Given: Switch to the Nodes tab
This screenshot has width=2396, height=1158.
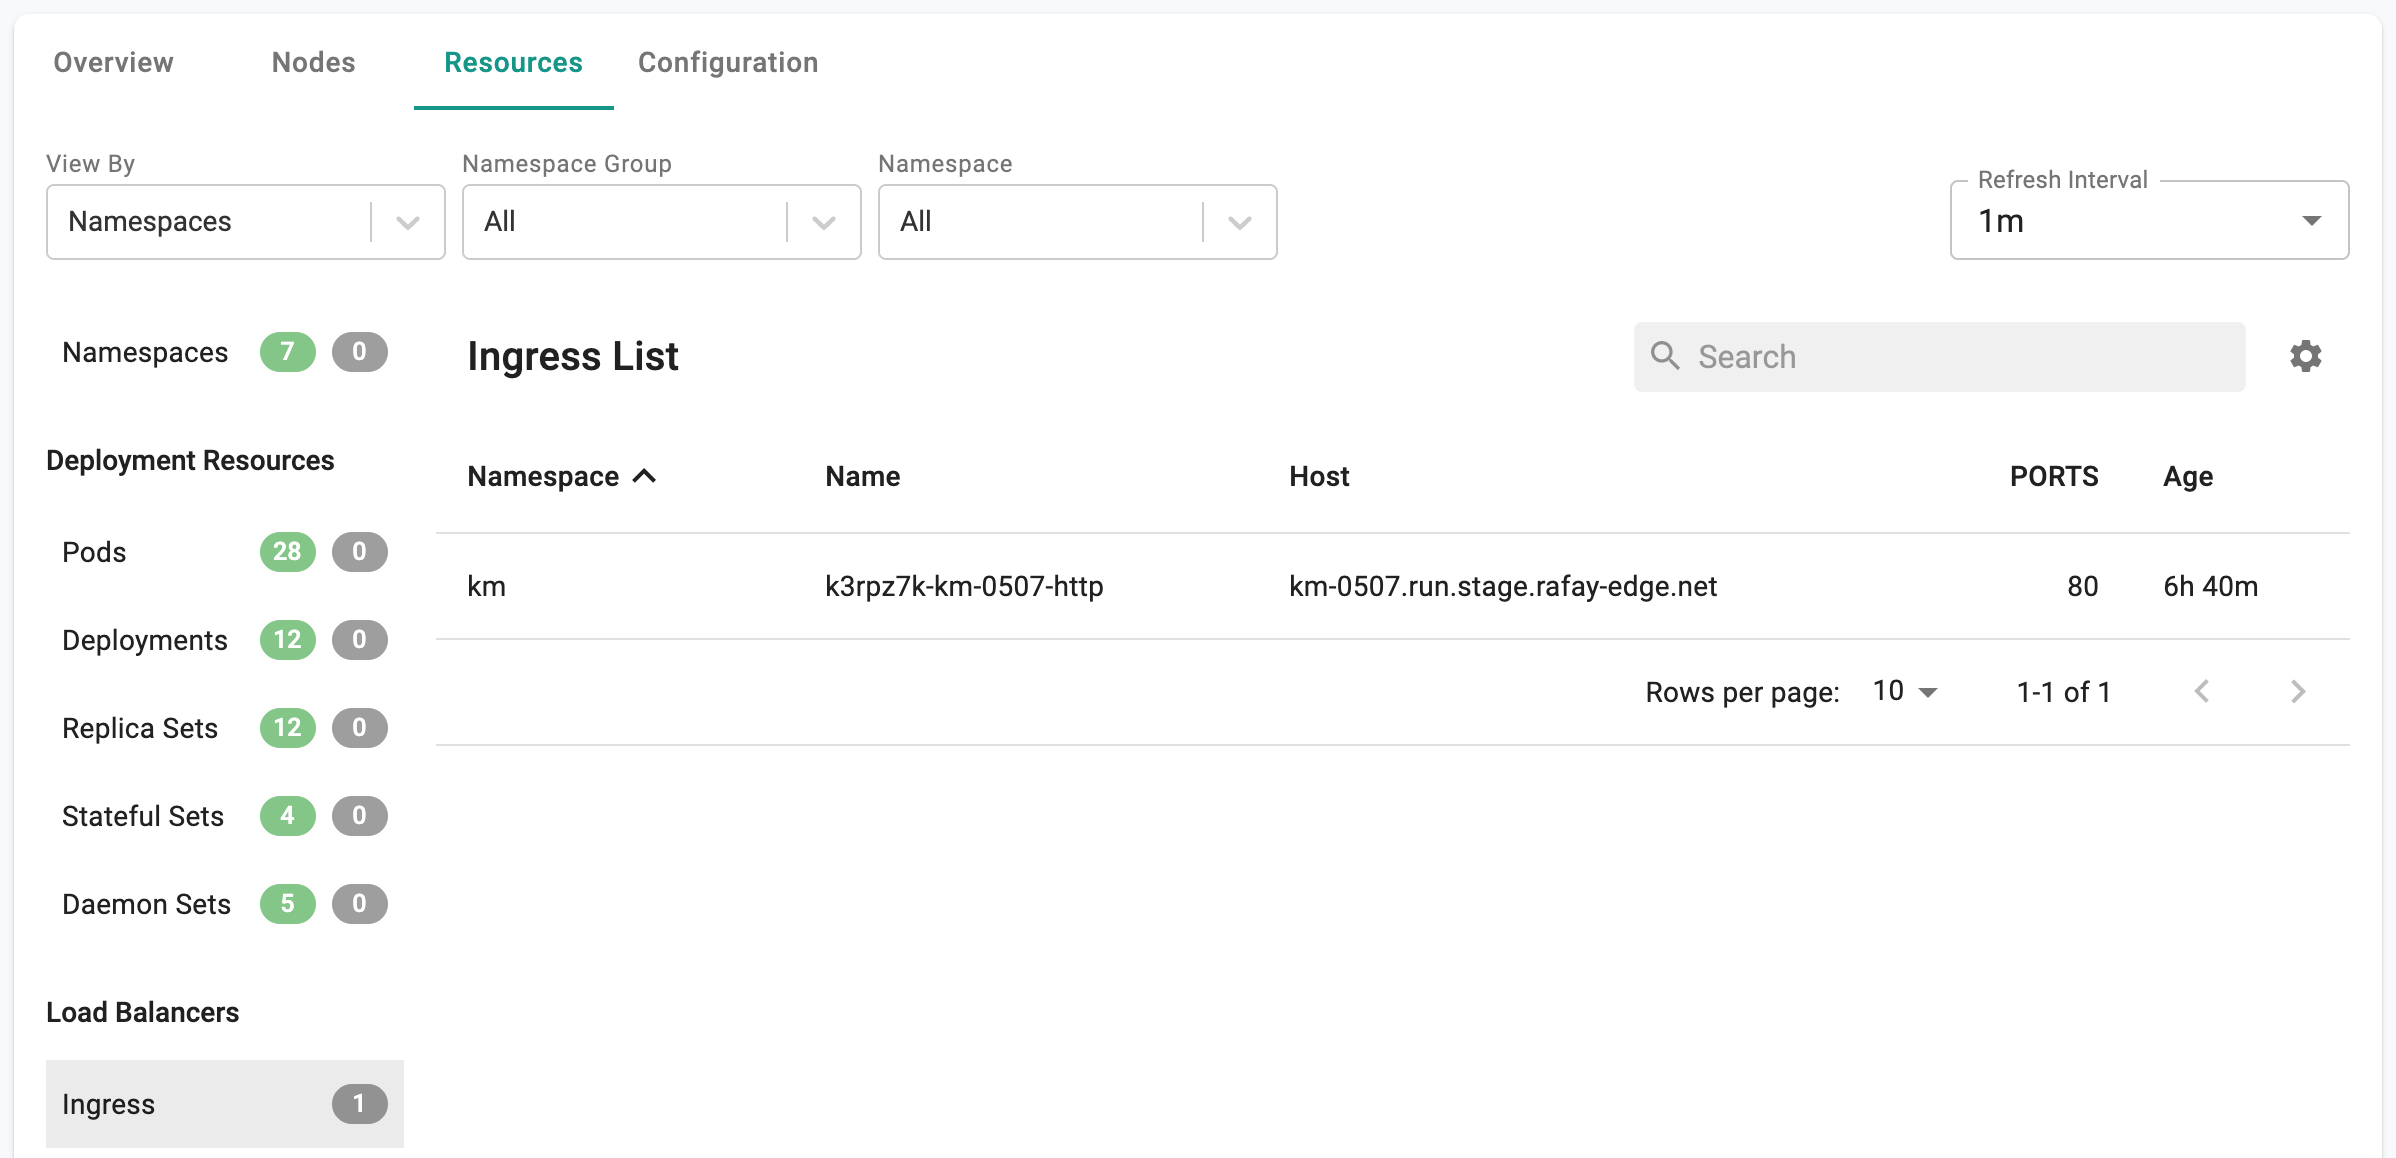Looking at the screenshot, I should (313, 62).
